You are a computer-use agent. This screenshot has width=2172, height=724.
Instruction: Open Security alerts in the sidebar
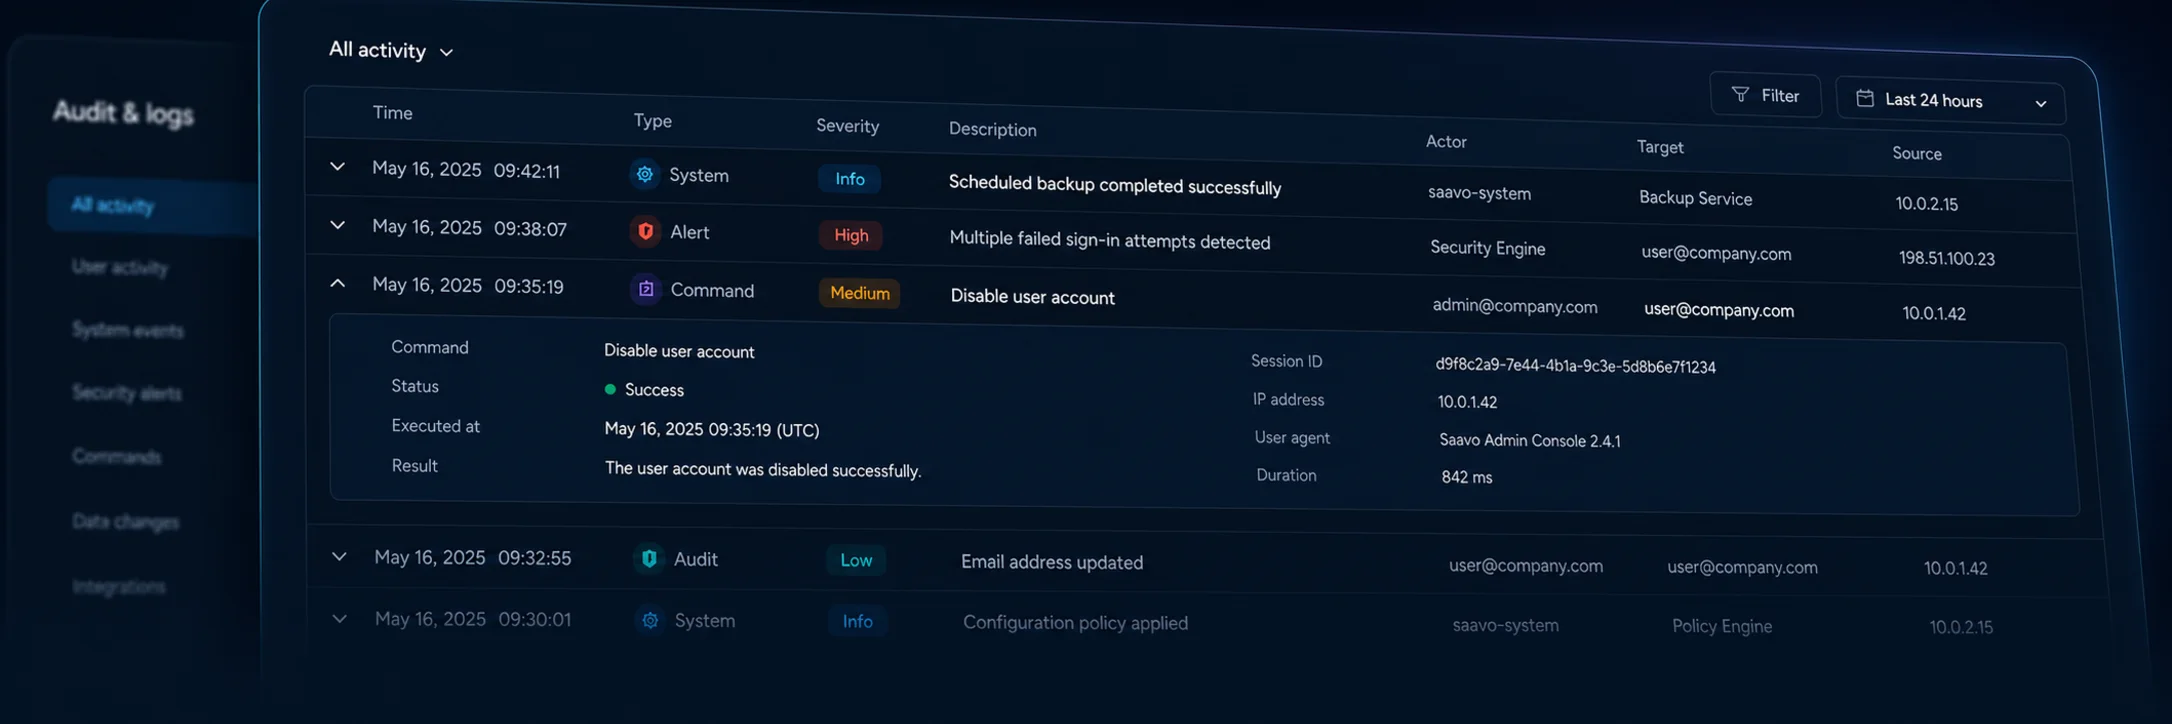pyautogui.click(x=127, y=393)
